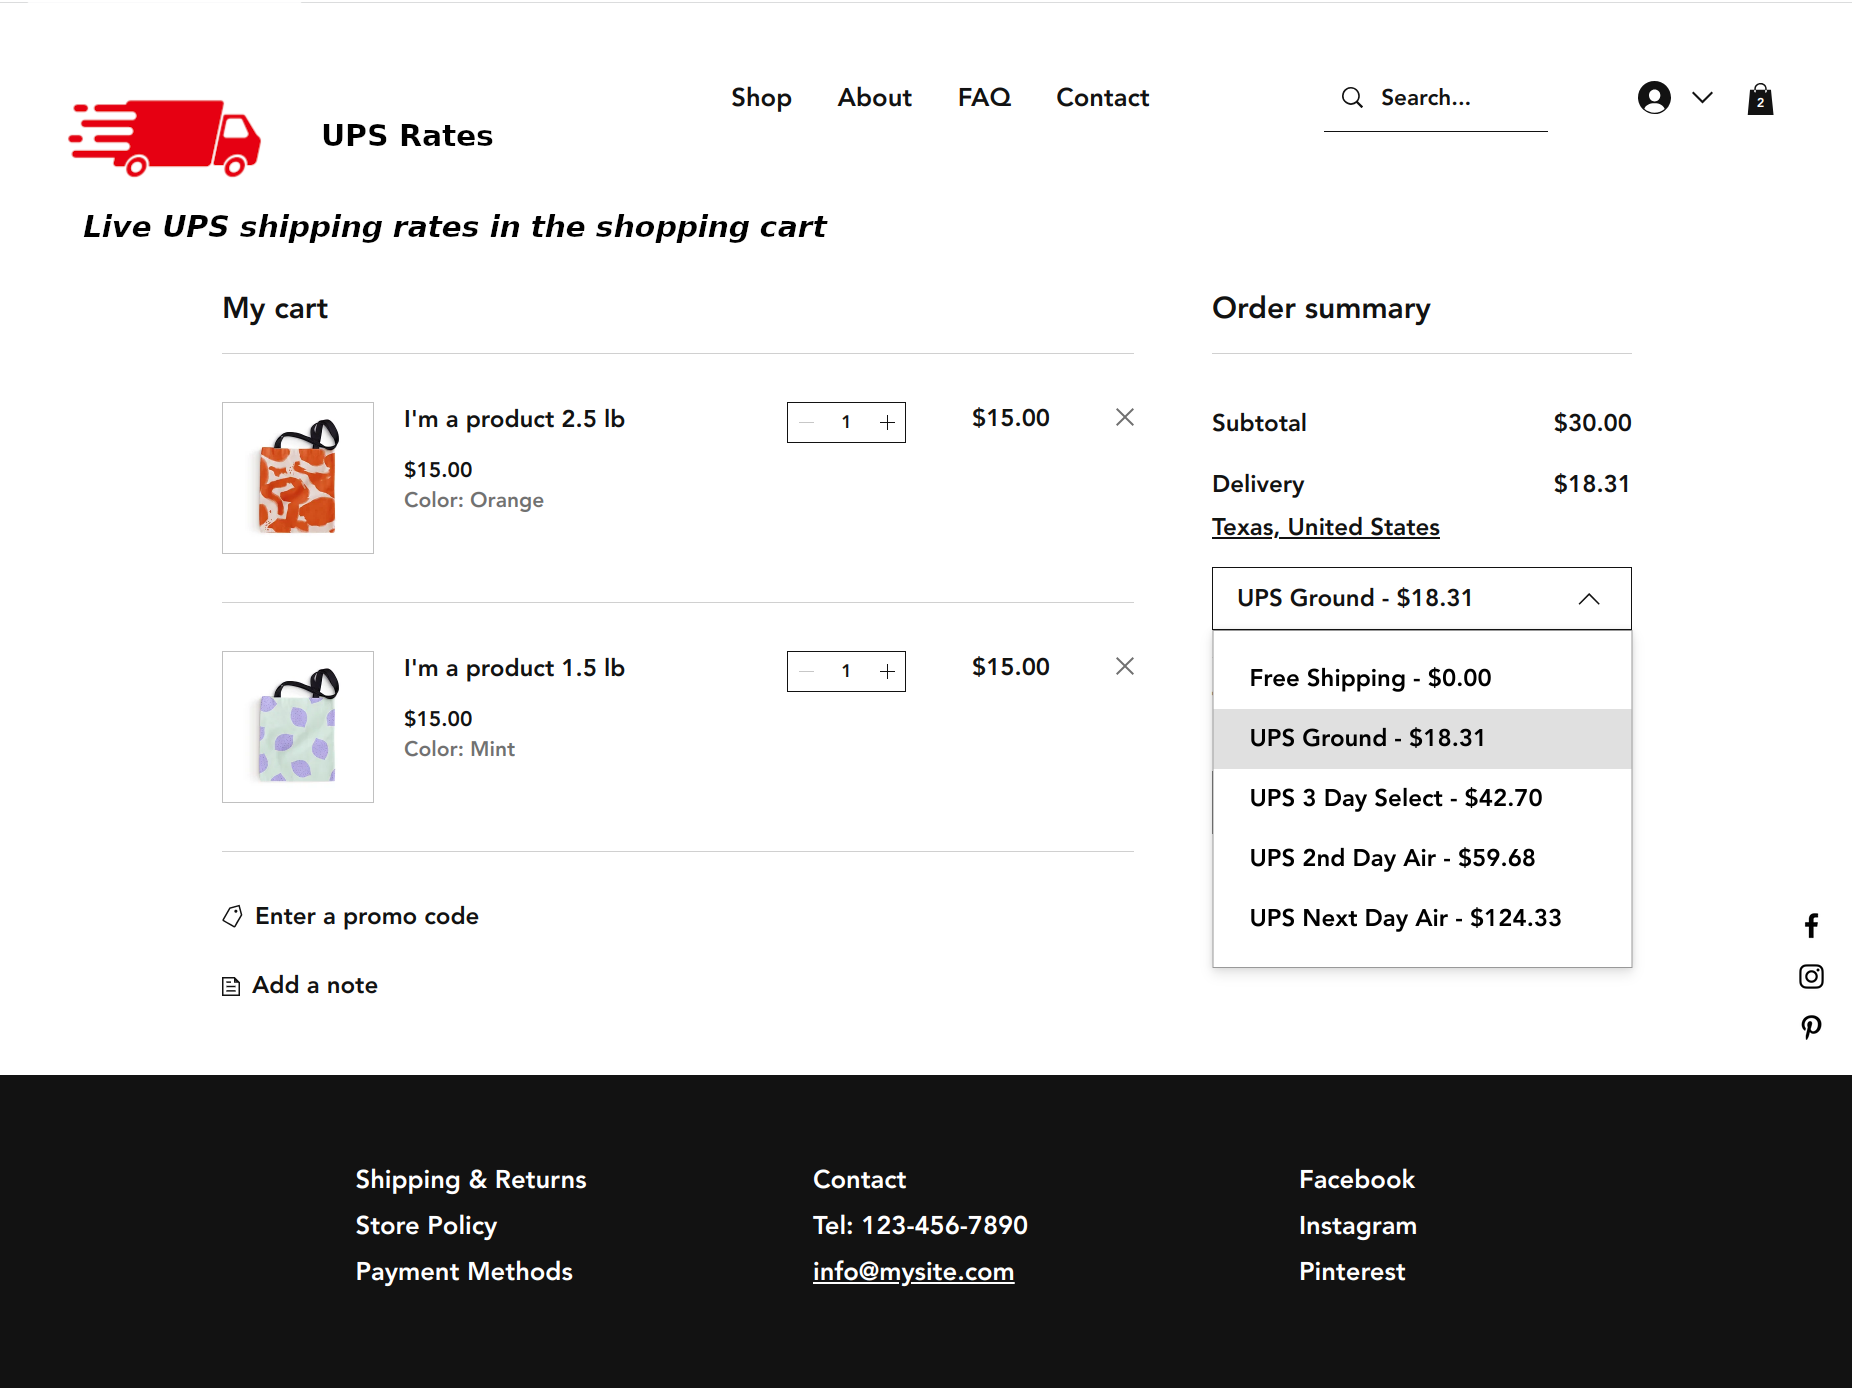The image size is (1852, 1388).
Task: Open the Pinterest side icon
Action: click(1811, 1027)
